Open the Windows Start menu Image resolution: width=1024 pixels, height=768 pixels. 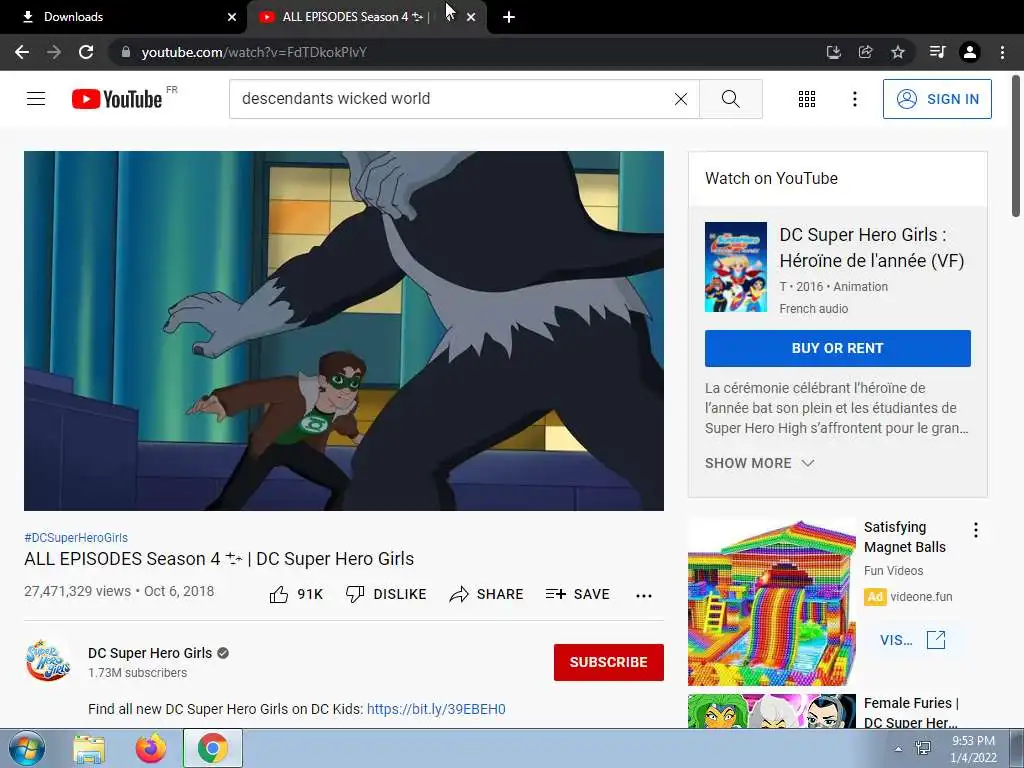[x=26, y=749]
